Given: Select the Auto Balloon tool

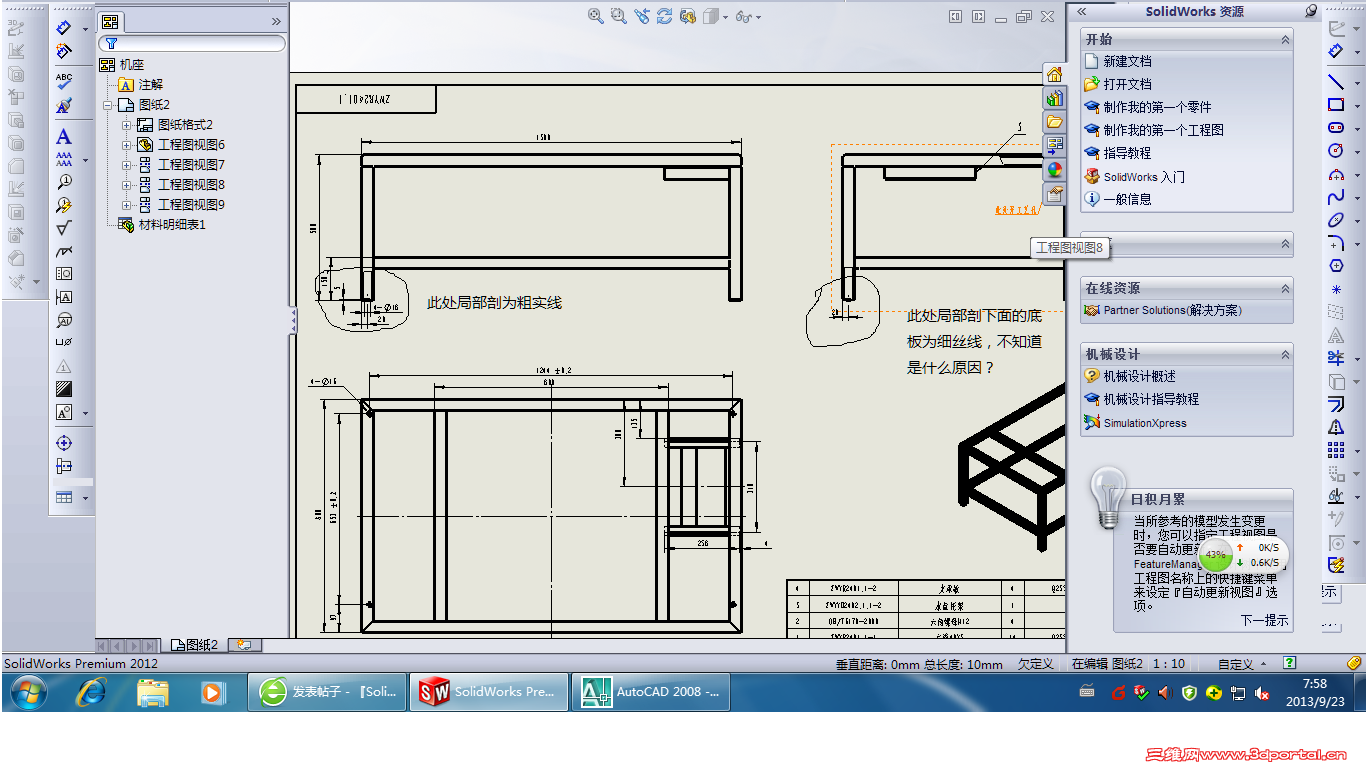Looking at the screenshot, I should point(64,205).
